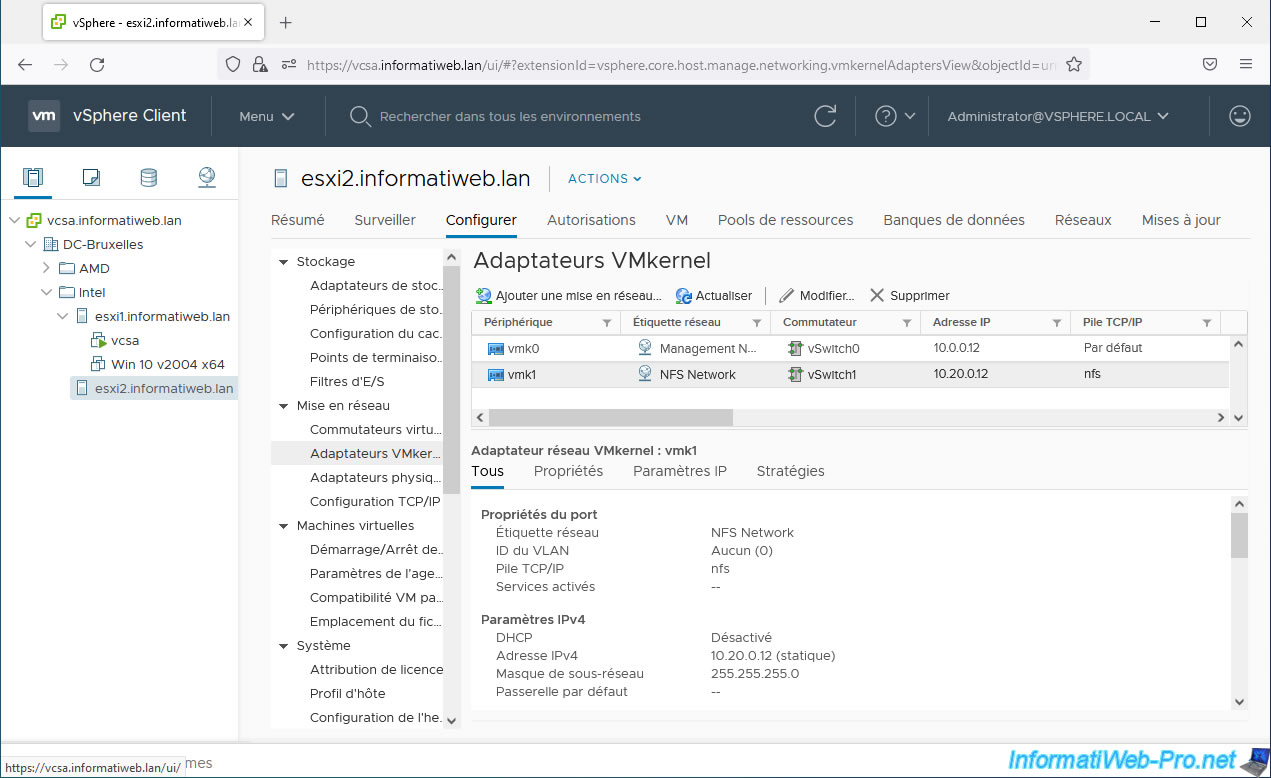Image resolution: width=1271 pixels, height=778 pixels.
Task: Click the smiley feedback icon
Action: point(1240,116)
